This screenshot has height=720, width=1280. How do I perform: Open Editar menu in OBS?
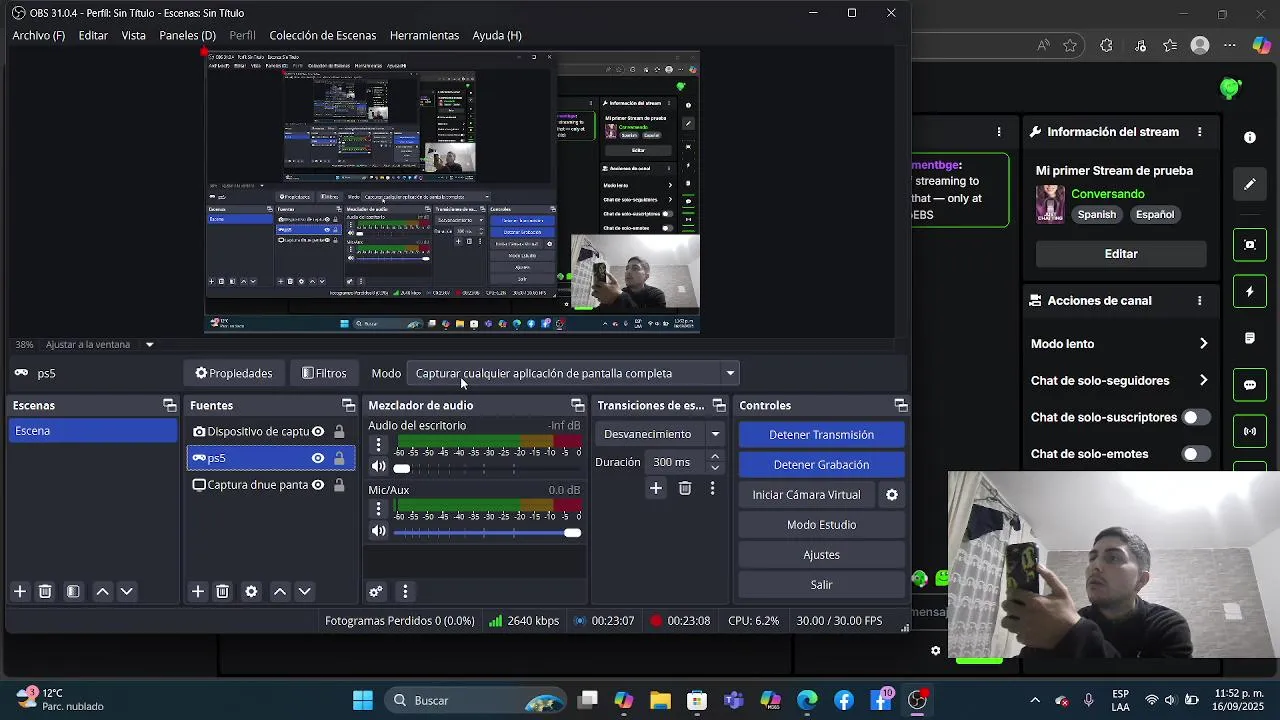(x=93, y=35)
